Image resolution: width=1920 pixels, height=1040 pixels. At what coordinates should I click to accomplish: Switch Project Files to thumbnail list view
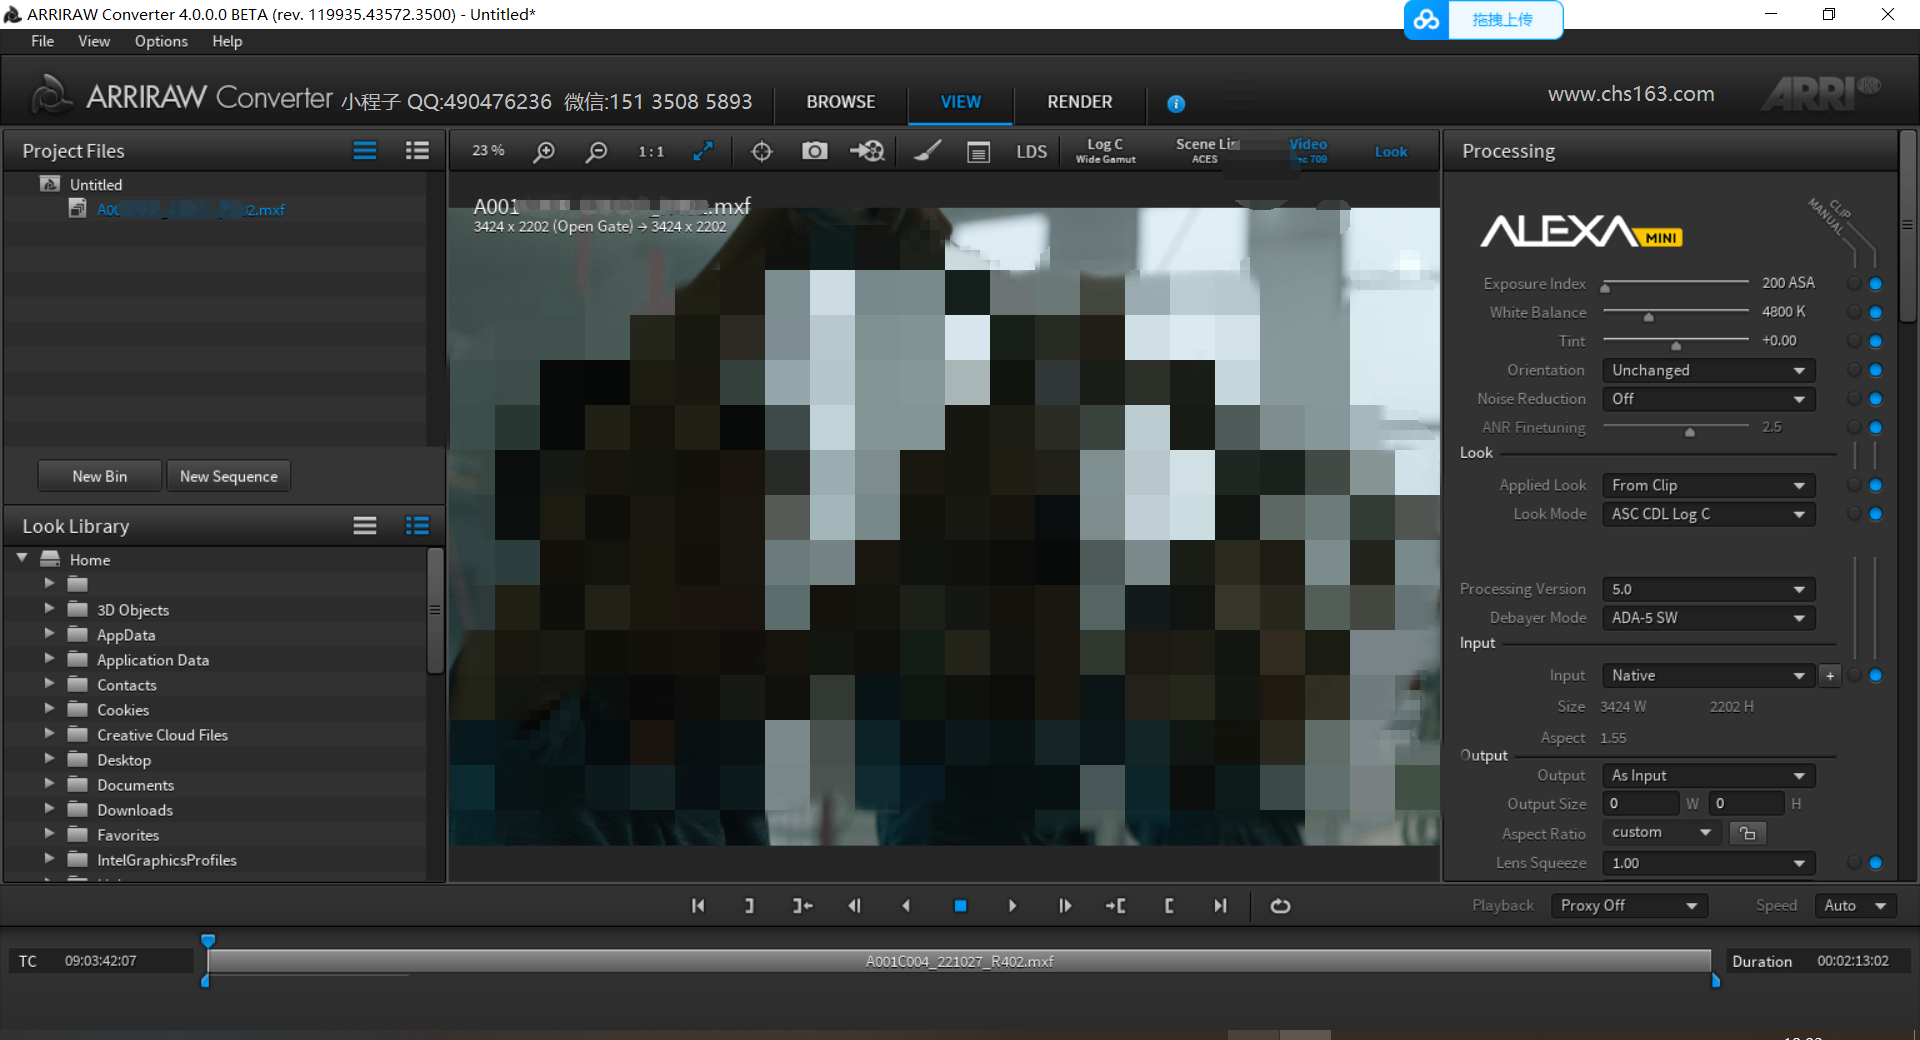point(365,151)
